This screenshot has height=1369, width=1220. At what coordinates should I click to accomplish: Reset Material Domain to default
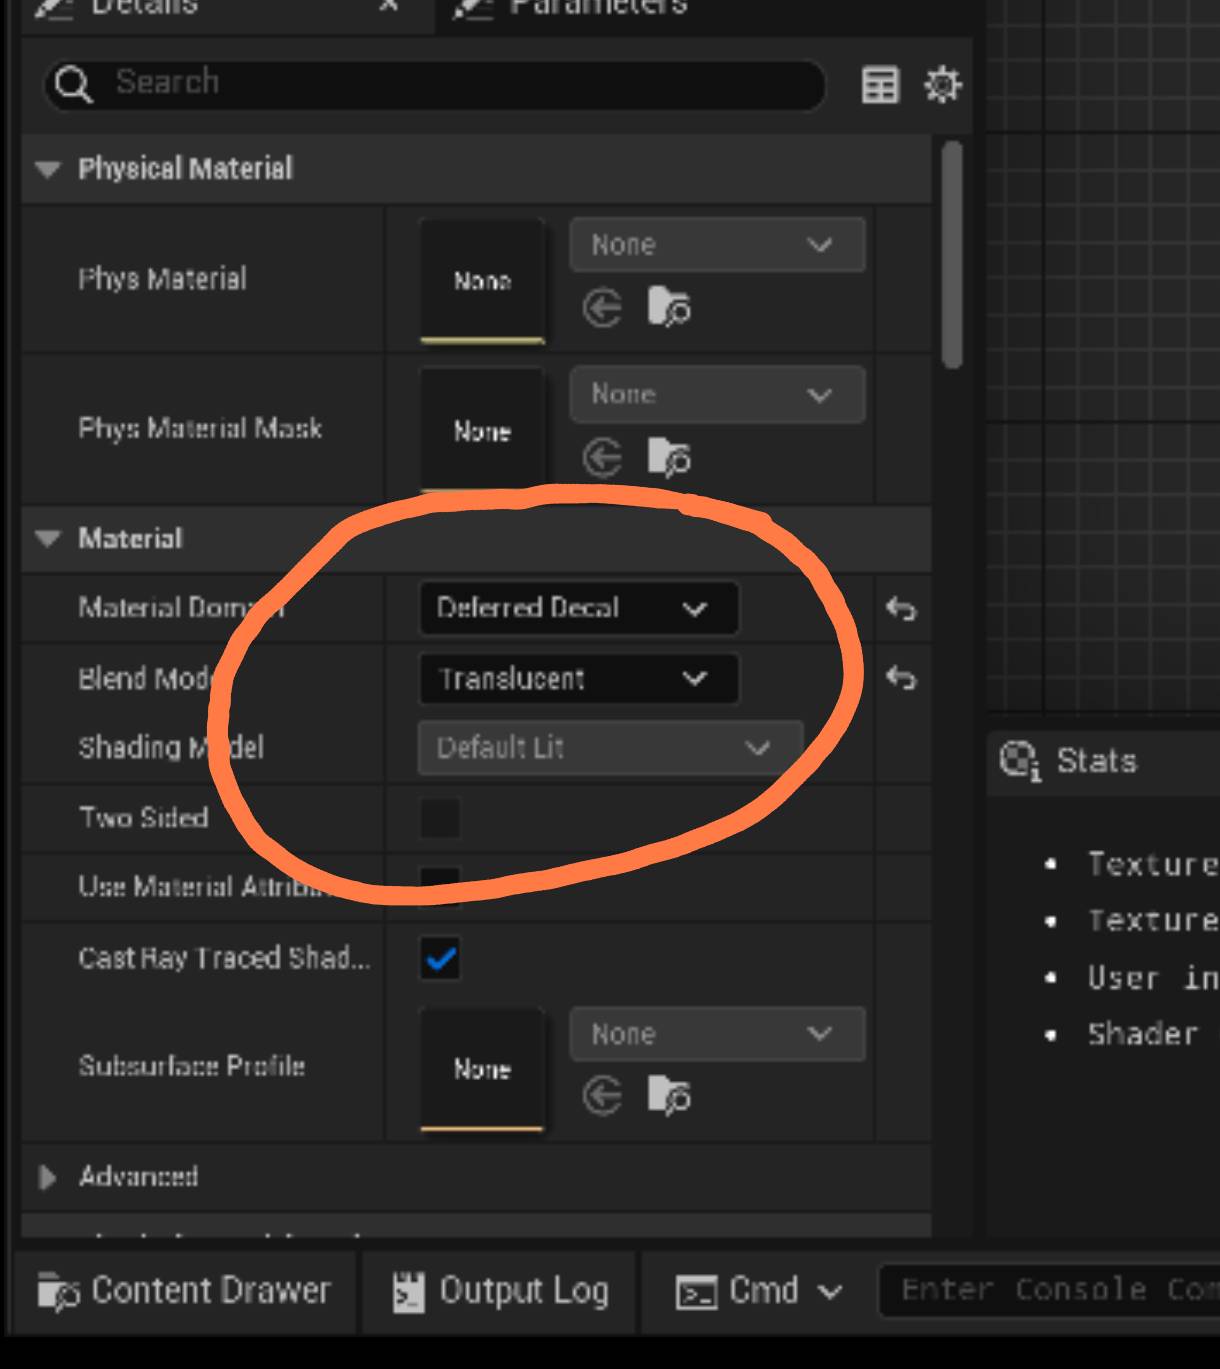(901, 608)
